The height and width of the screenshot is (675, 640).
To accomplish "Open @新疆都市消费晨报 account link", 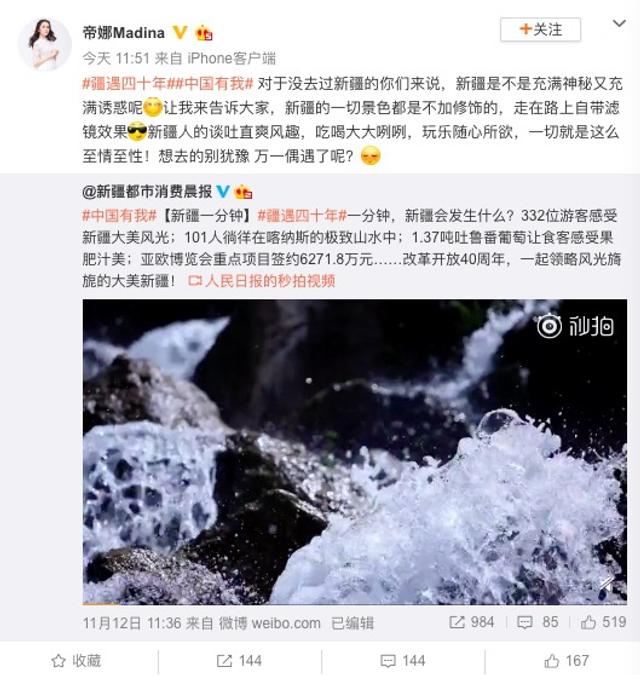I will click(147, 192).
